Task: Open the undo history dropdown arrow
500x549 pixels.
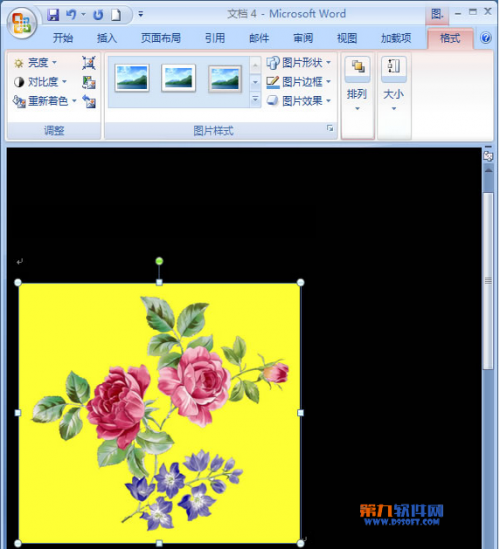Action: click(83, 15)
